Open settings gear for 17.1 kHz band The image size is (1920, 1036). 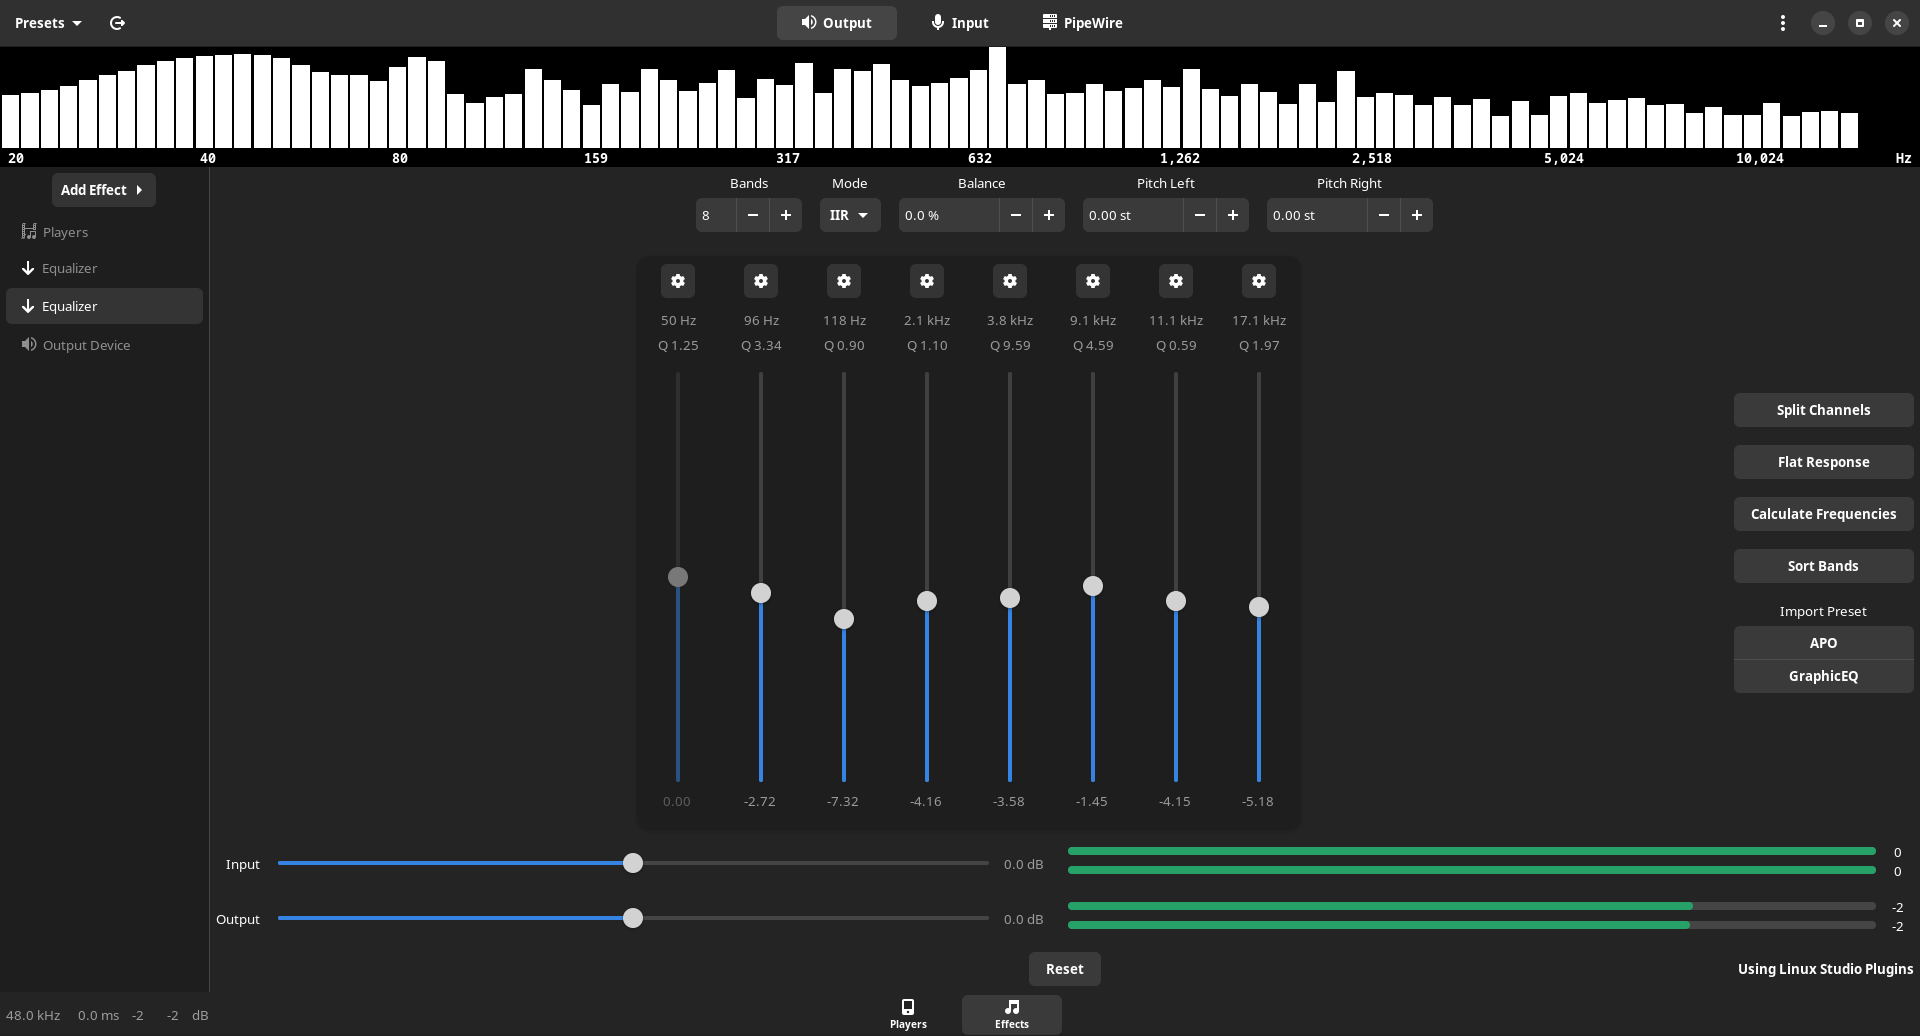coord(1259,282)
